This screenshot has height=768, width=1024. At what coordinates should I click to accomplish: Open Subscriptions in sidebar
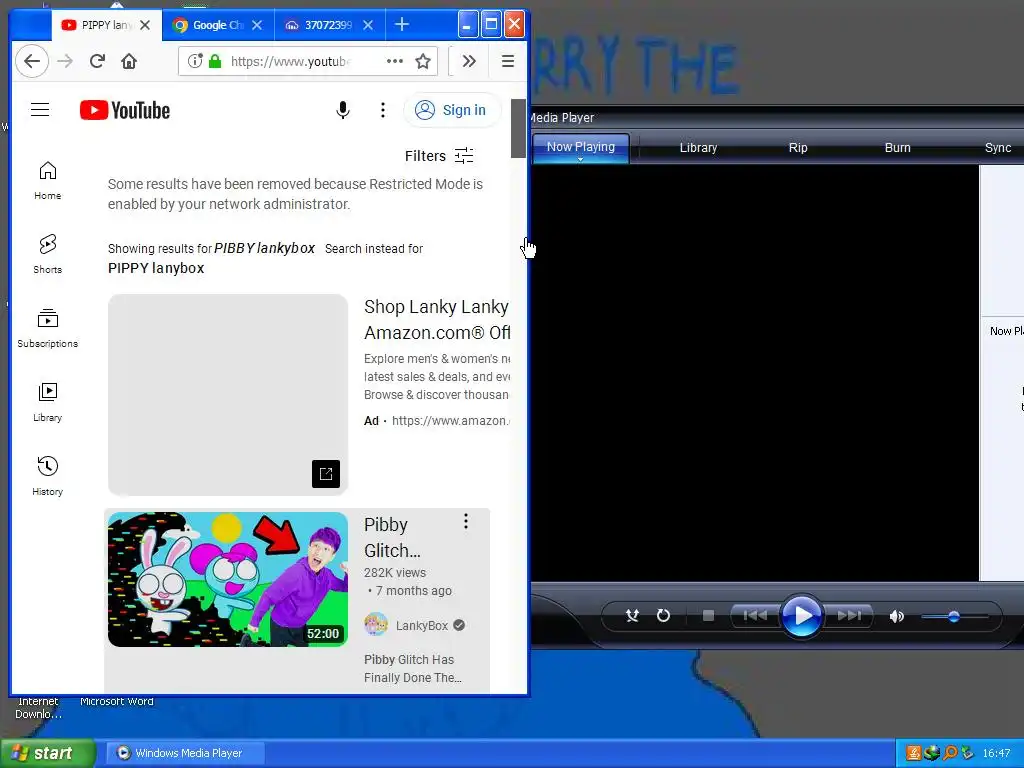(x=48, y=328)
